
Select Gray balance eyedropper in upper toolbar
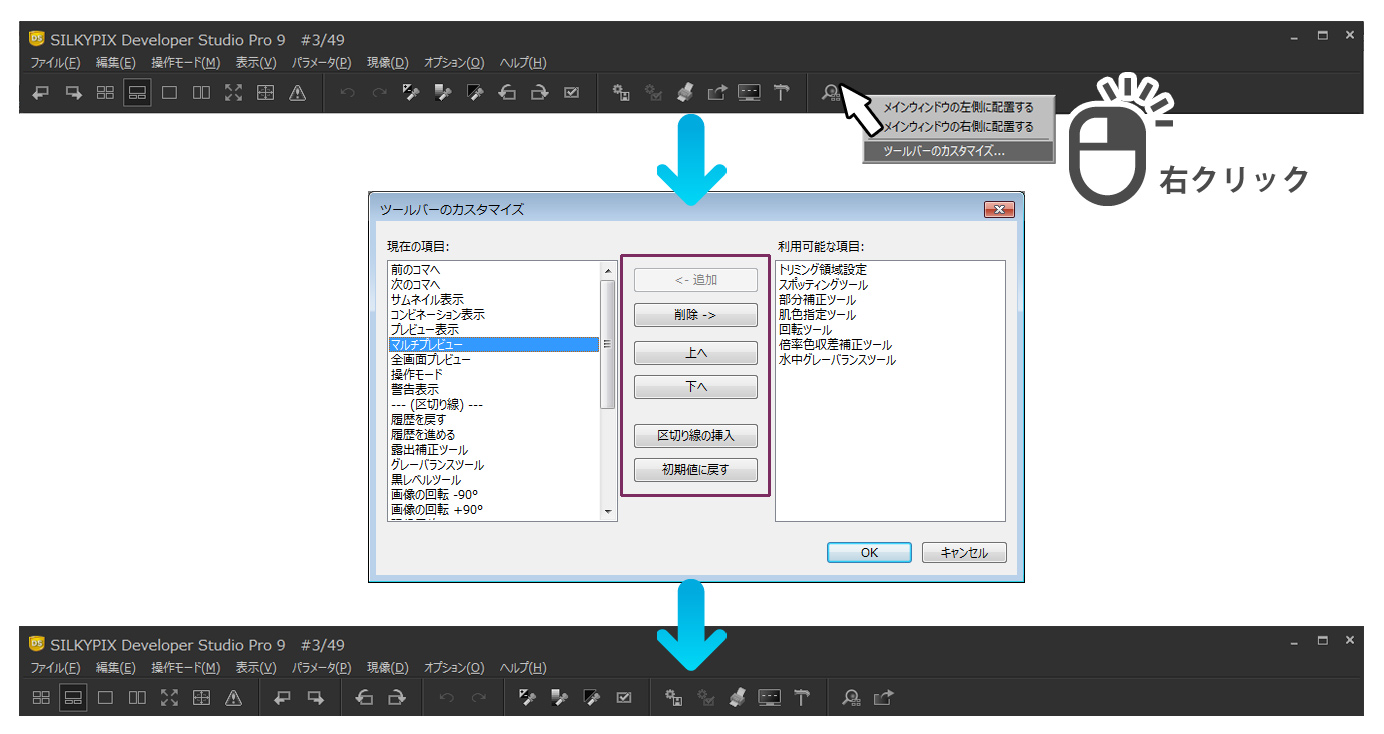pyautogui.click(x=443, y=93)
